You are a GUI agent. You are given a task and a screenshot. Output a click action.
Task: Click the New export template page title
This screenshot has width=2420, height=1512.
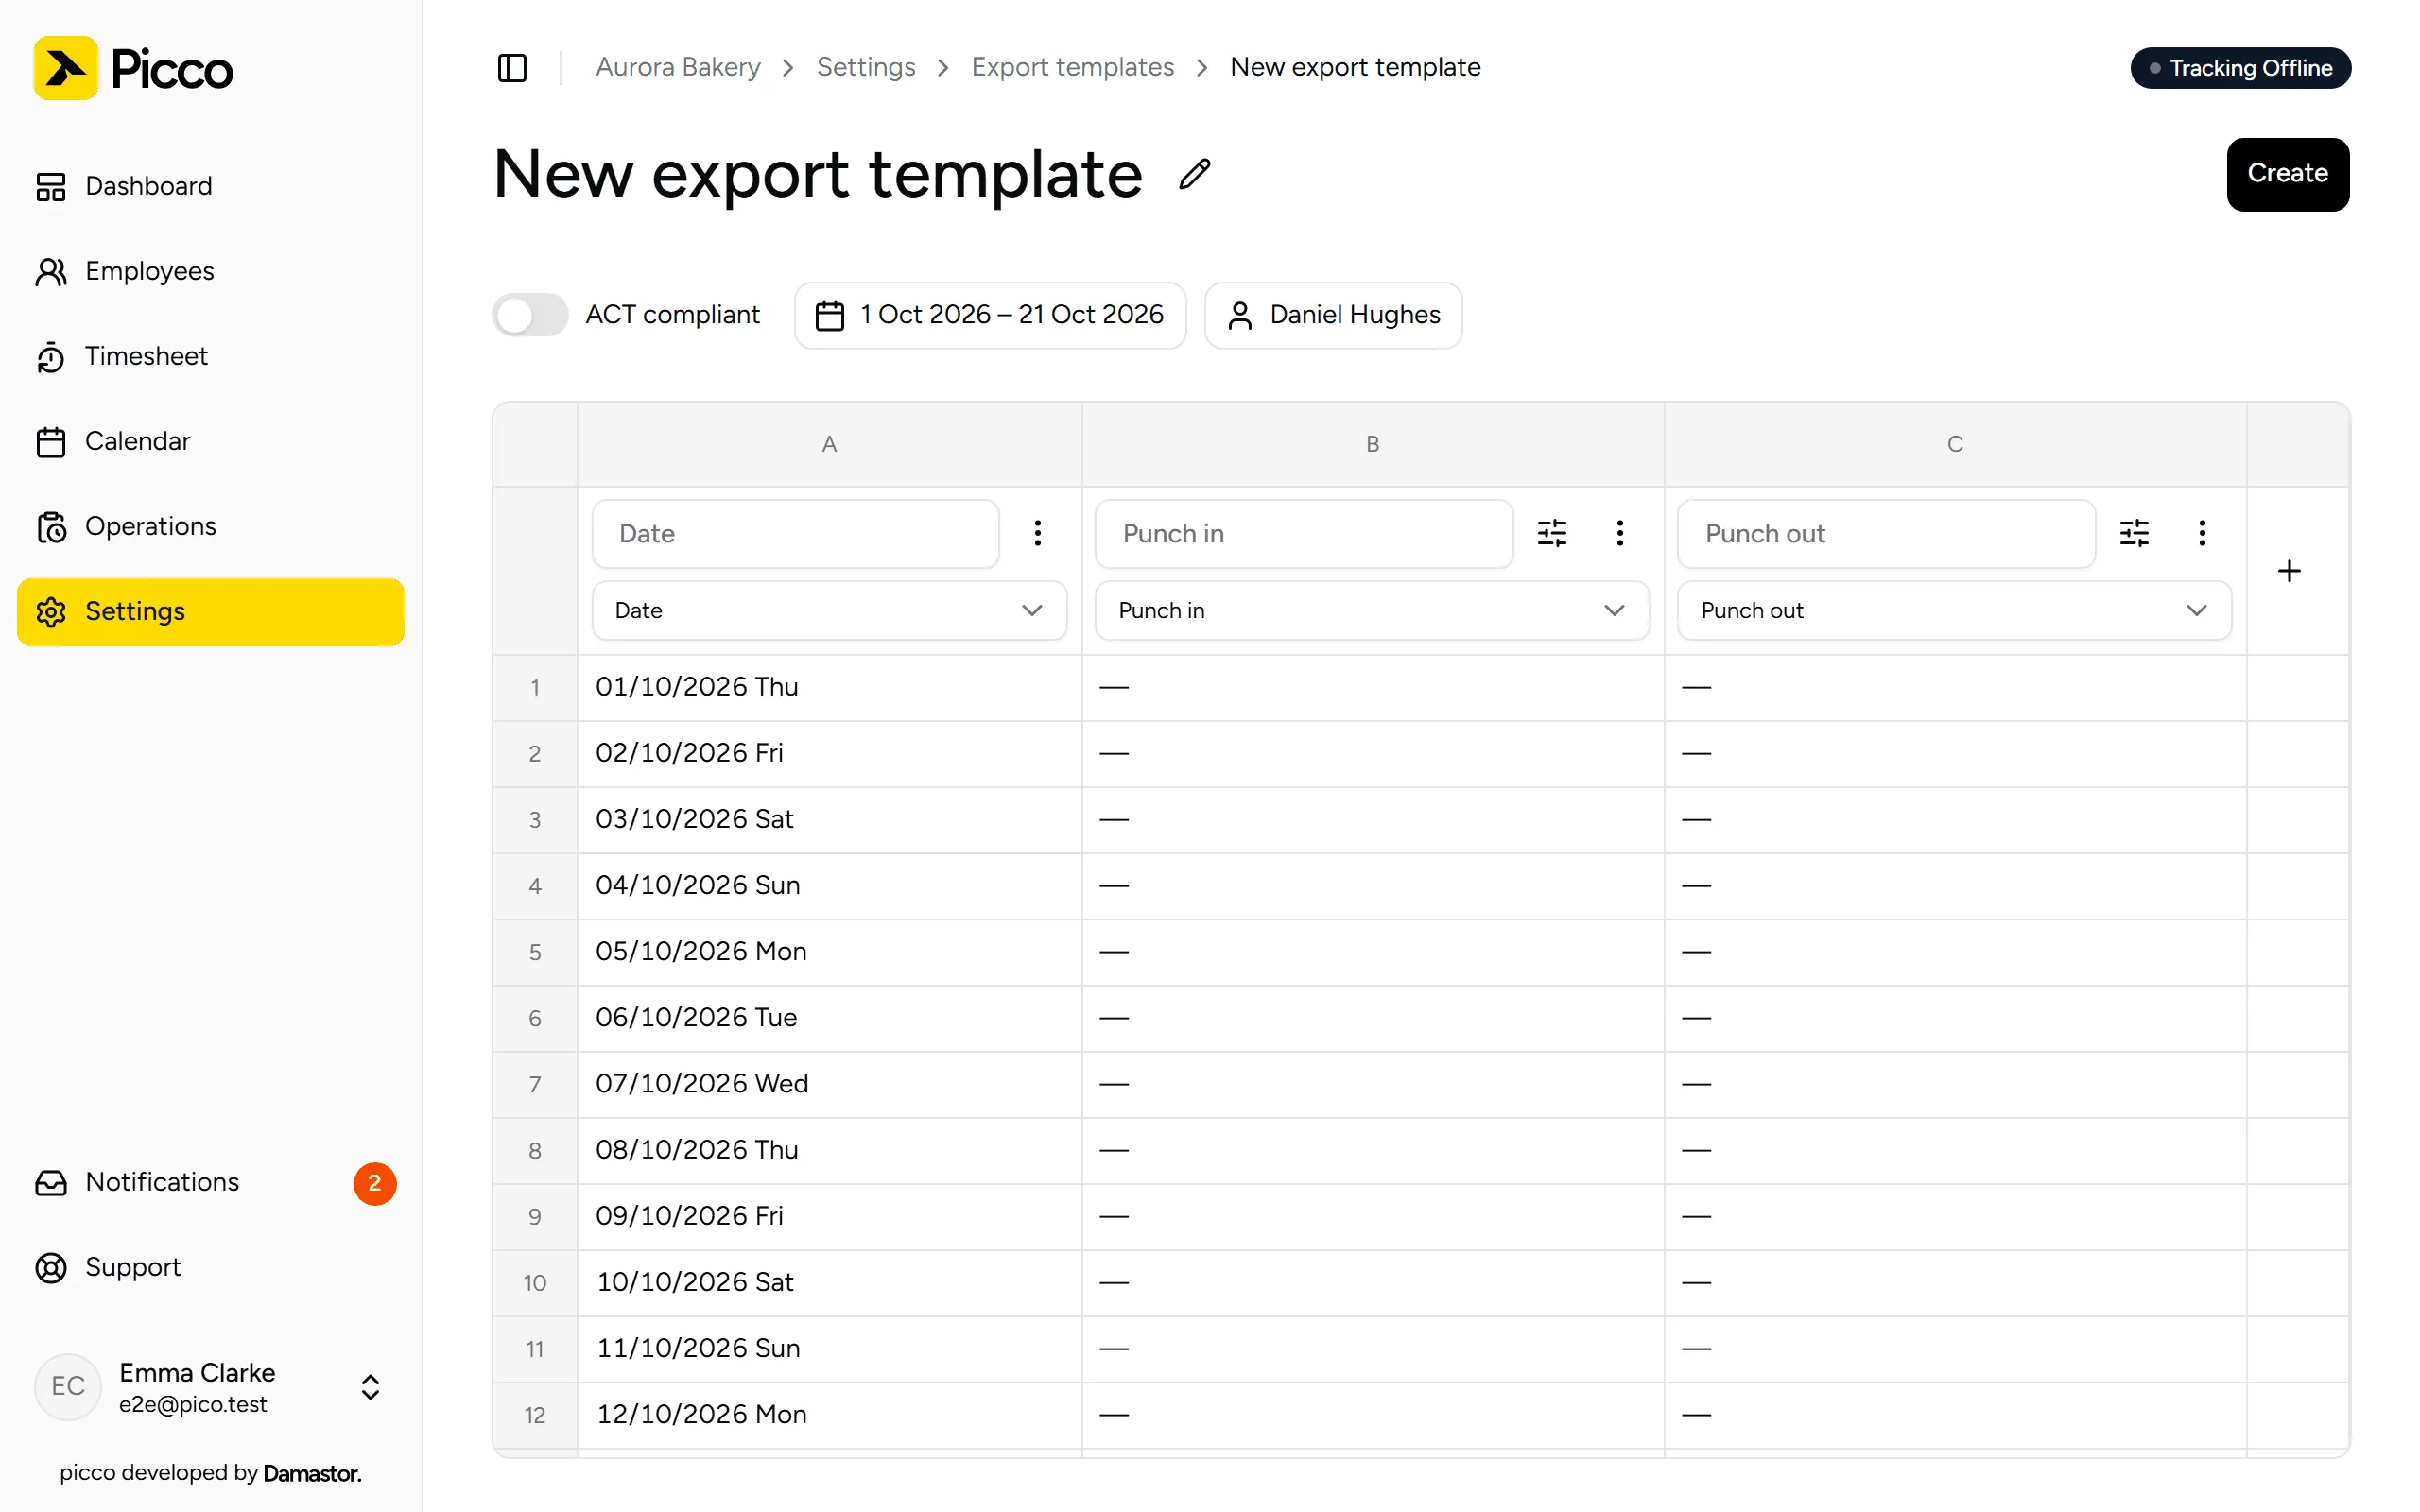point(818,174)
